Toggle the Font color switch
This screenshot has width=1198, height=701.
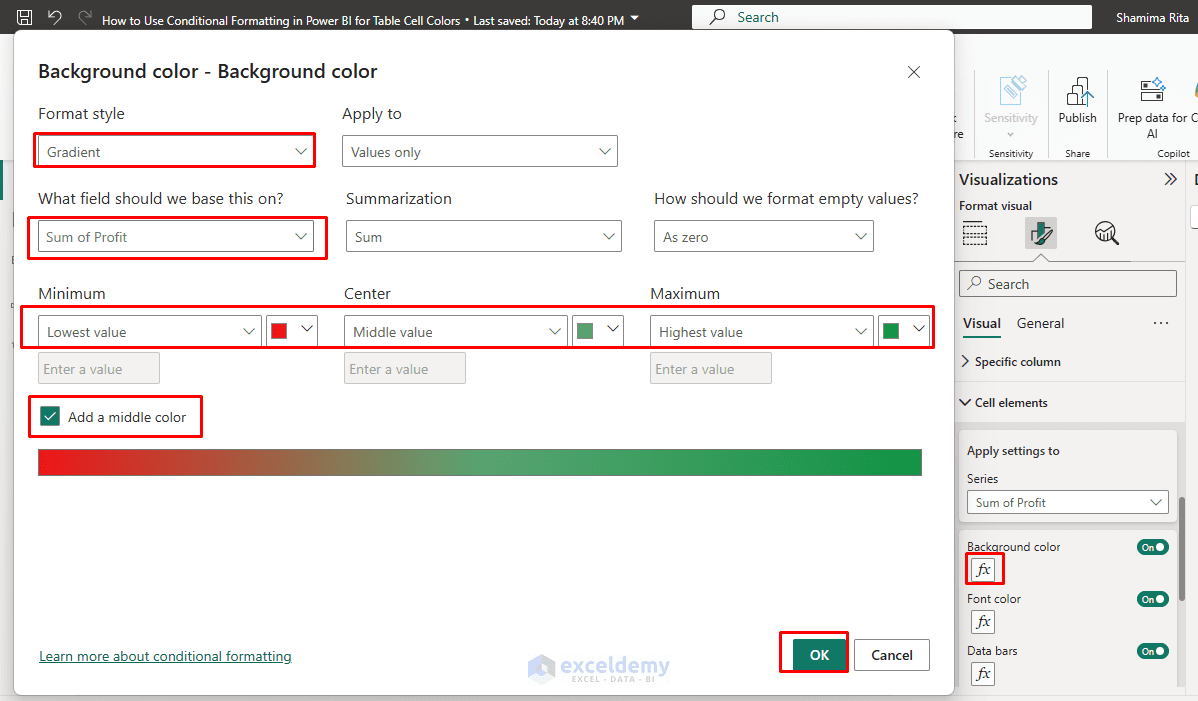tap(1153, 599)
